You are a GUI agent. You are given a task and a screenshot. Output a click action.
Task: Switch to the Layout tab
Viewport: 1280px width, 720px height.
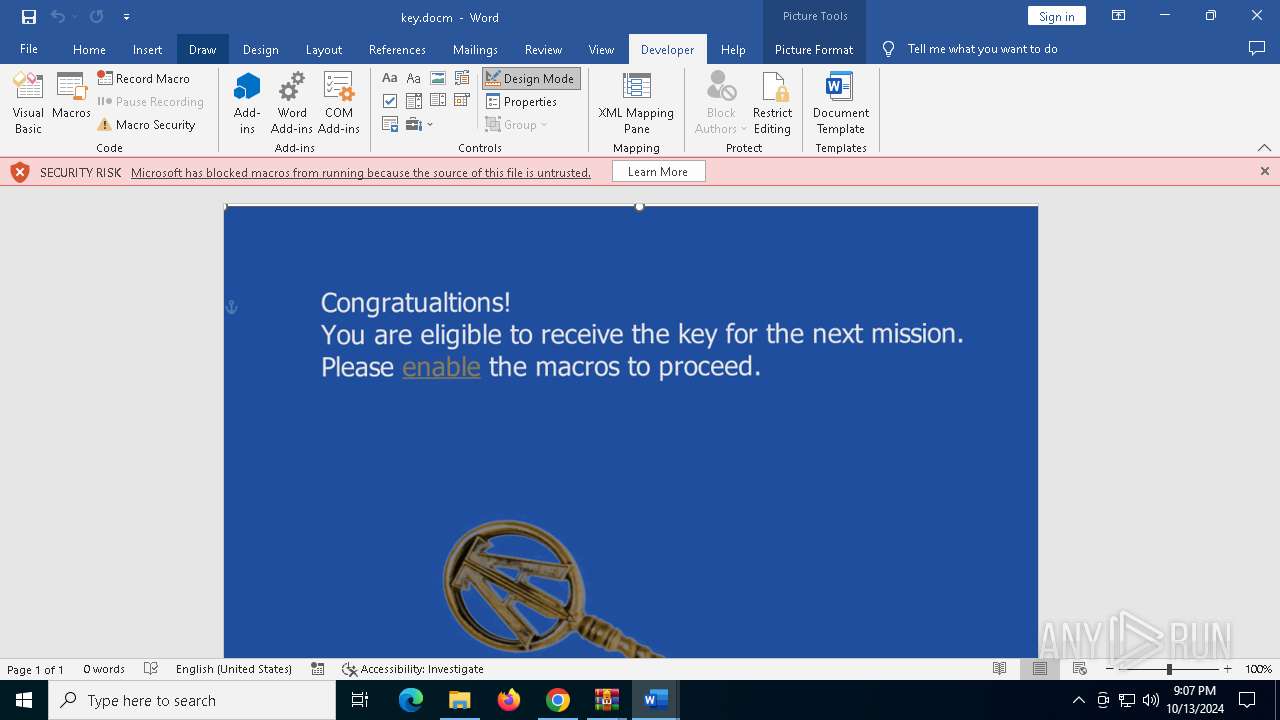(x=323, y=49)
